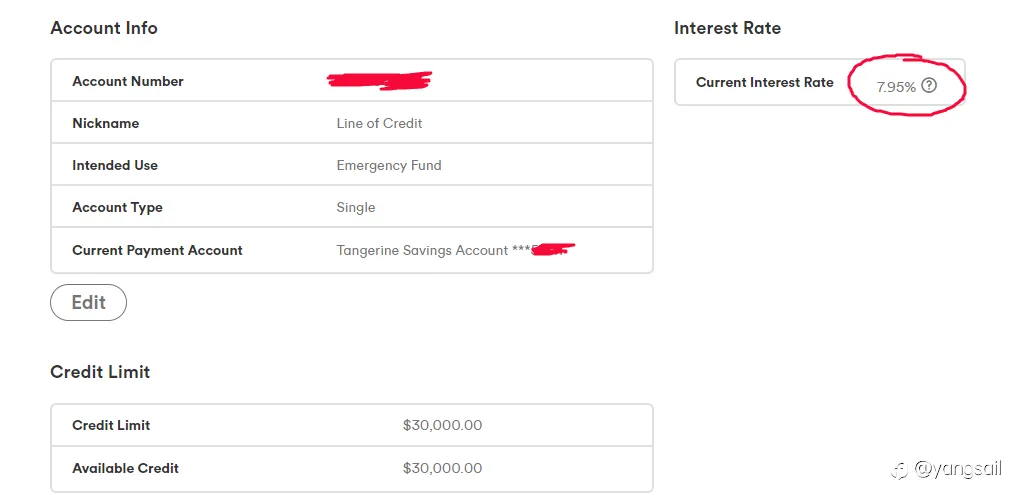Image resolution: width=1013 pixels, height=503 pixels.
Task: Click the Available Credit $30,000.00 amount
Action: 443,468
